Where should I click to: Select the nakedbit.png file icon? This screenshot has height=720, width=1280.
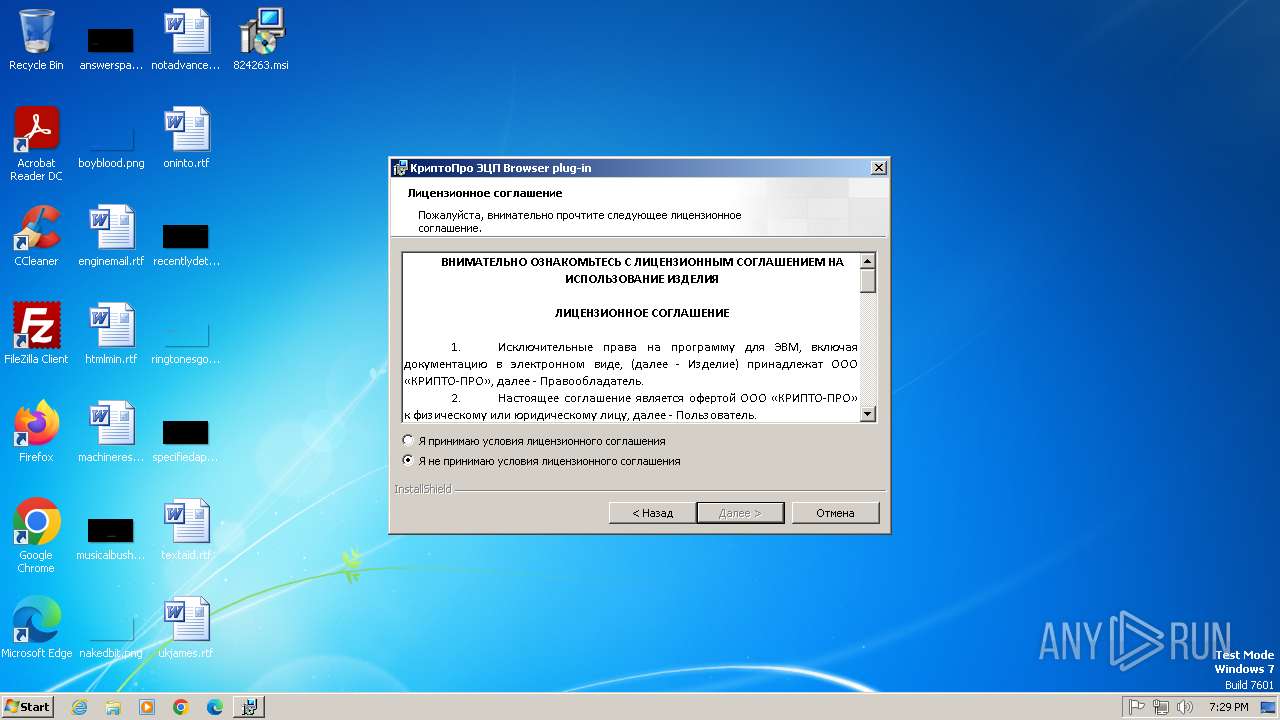click(x=111, y=636)
